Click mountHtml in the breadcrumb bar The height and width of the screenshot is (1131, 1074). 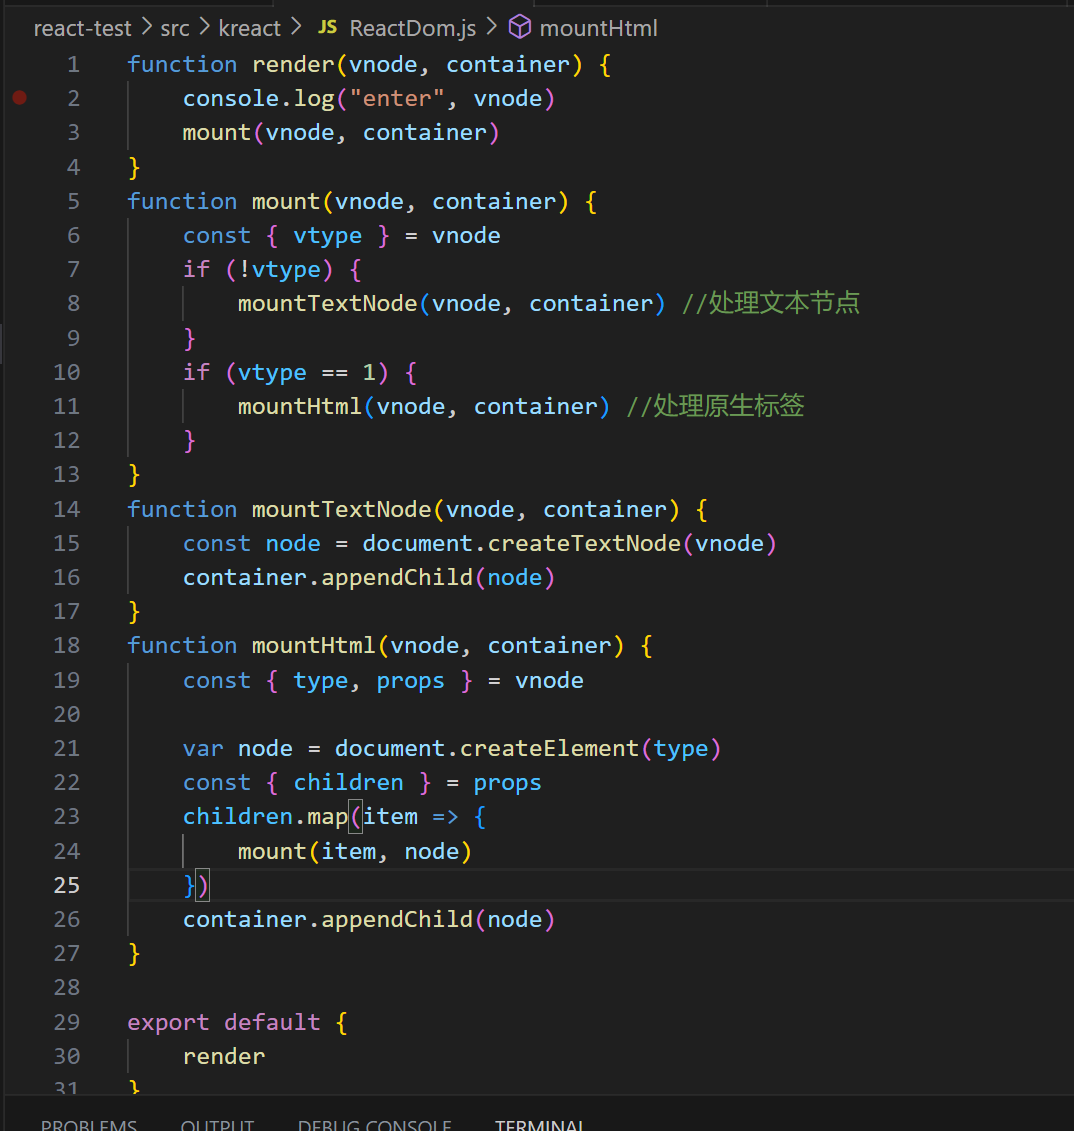pyautogui.click(x=598, y=27)
